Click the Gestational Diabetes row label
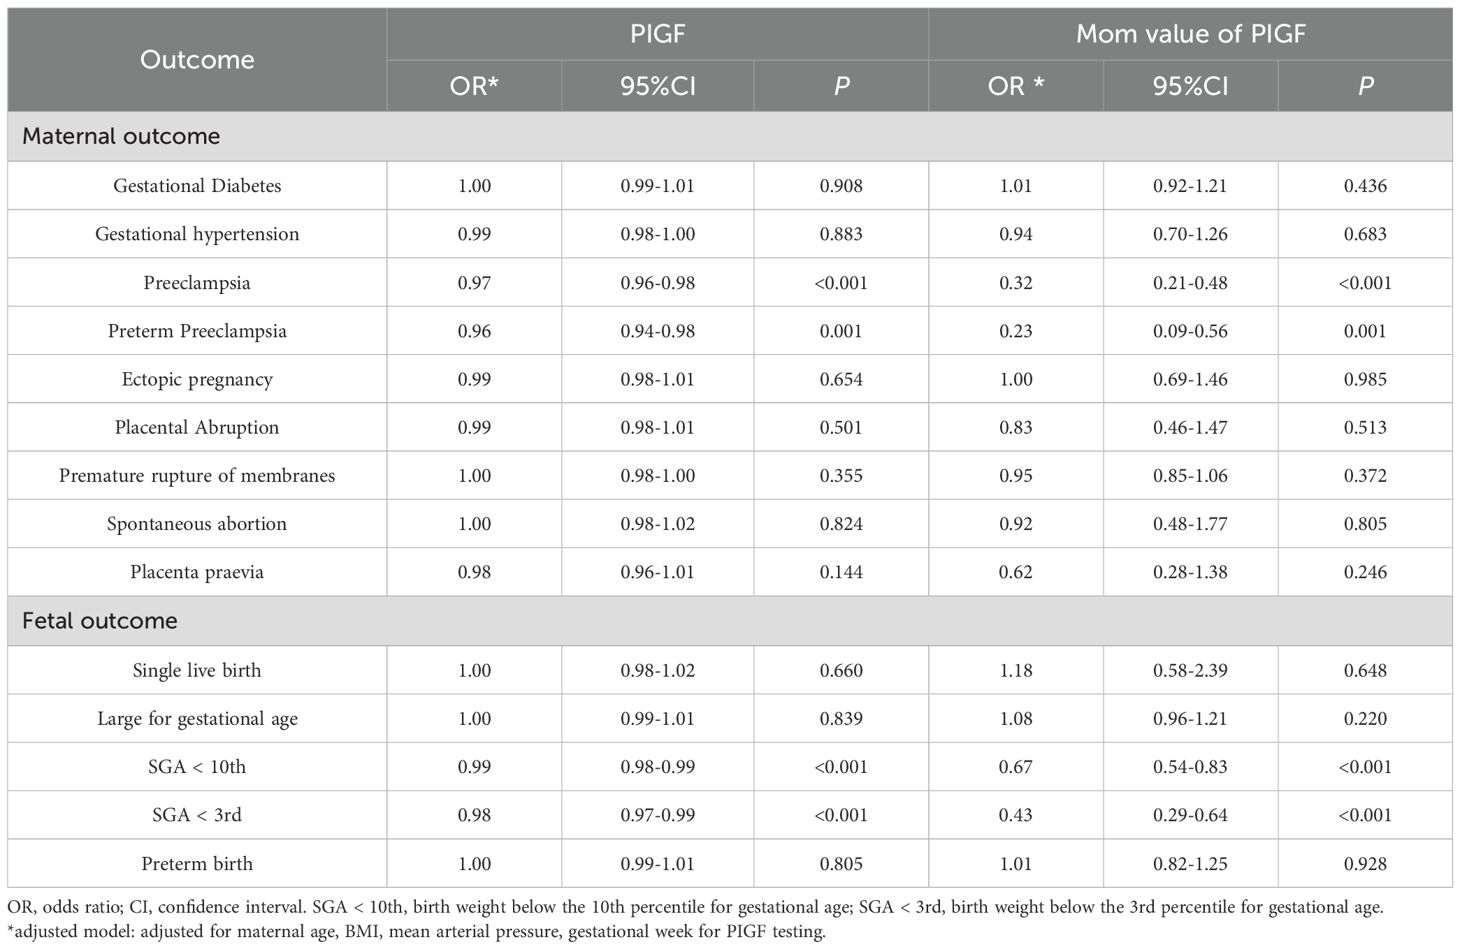Viewport: 1460px width, 949px height. pyautogui.click(x=197, y=186)
